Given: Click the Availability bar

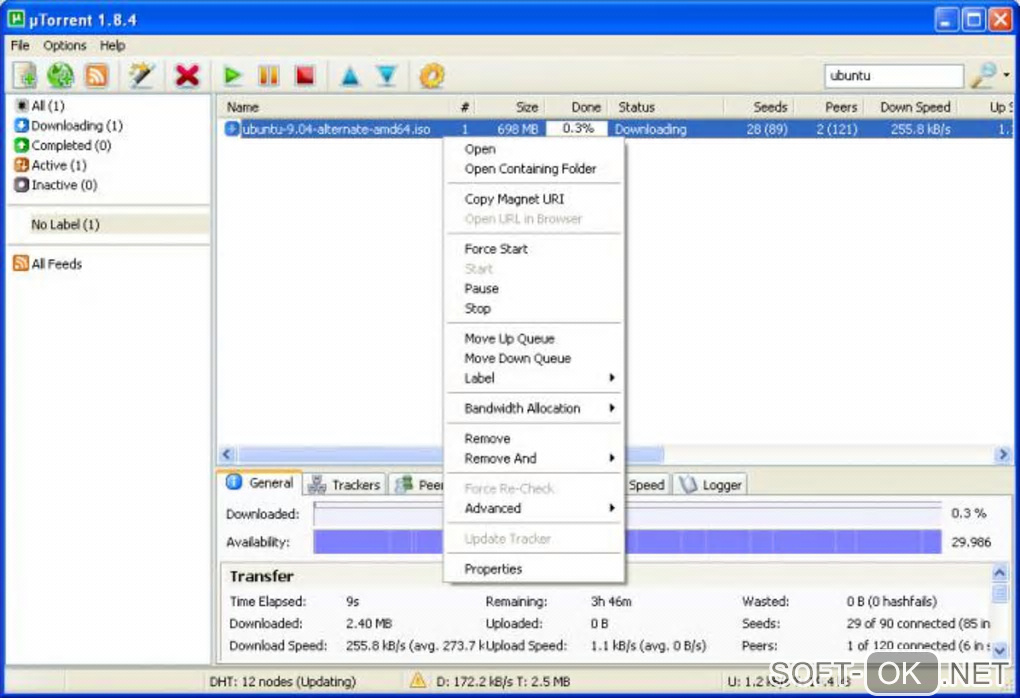Looking at the screenshot, I should point(627,542).
